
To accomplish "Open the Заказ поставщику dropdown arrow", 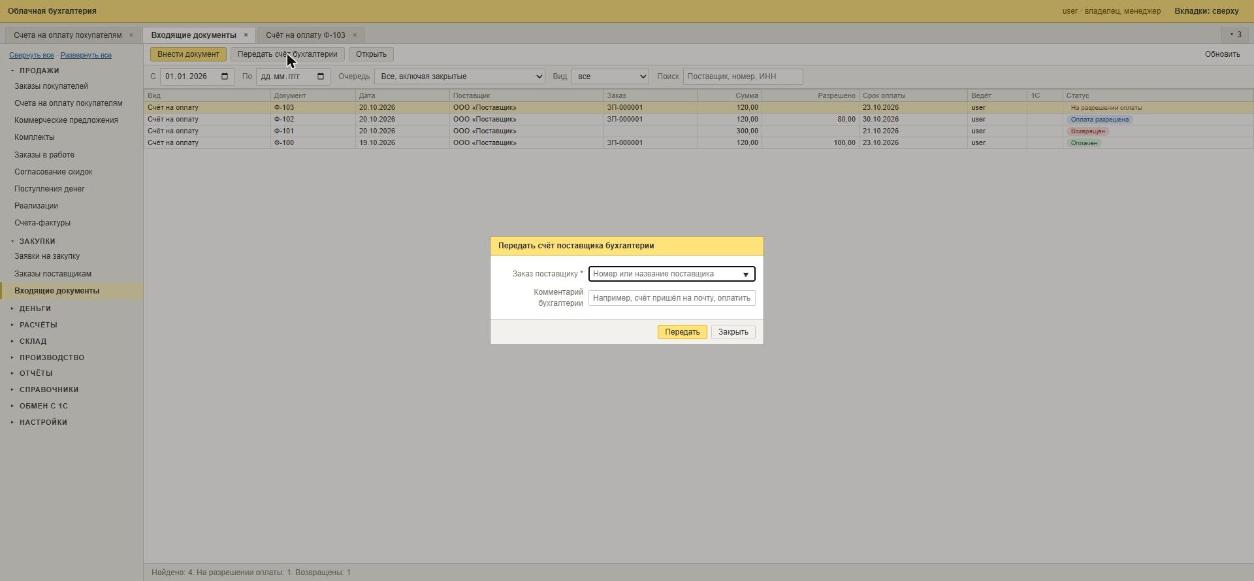I will [x=745, y=274].
